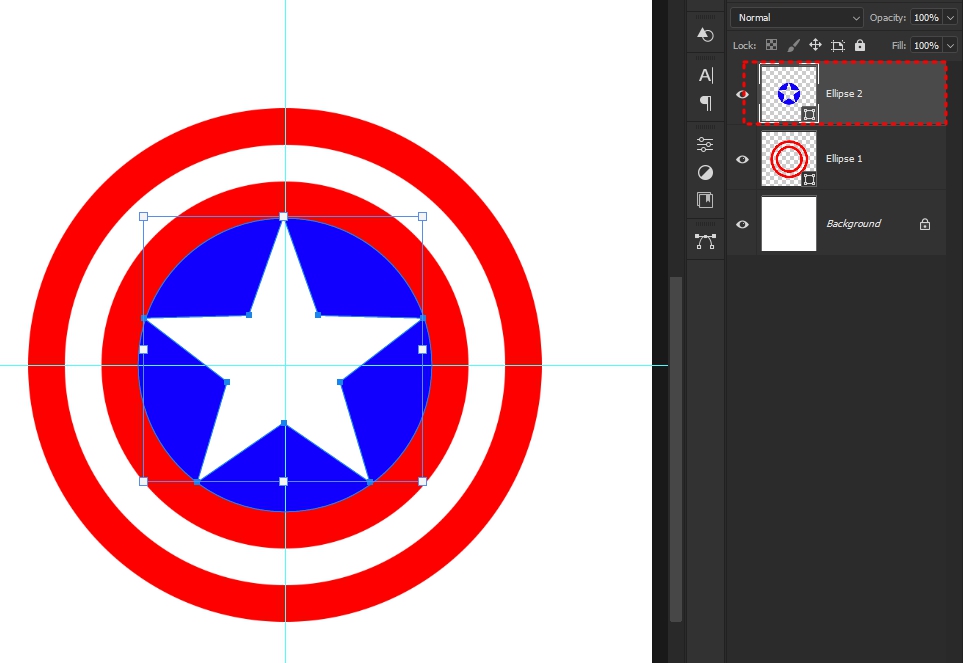Click the shape badge on Ellipse 1 thumbnail

[x=809, y=179]
